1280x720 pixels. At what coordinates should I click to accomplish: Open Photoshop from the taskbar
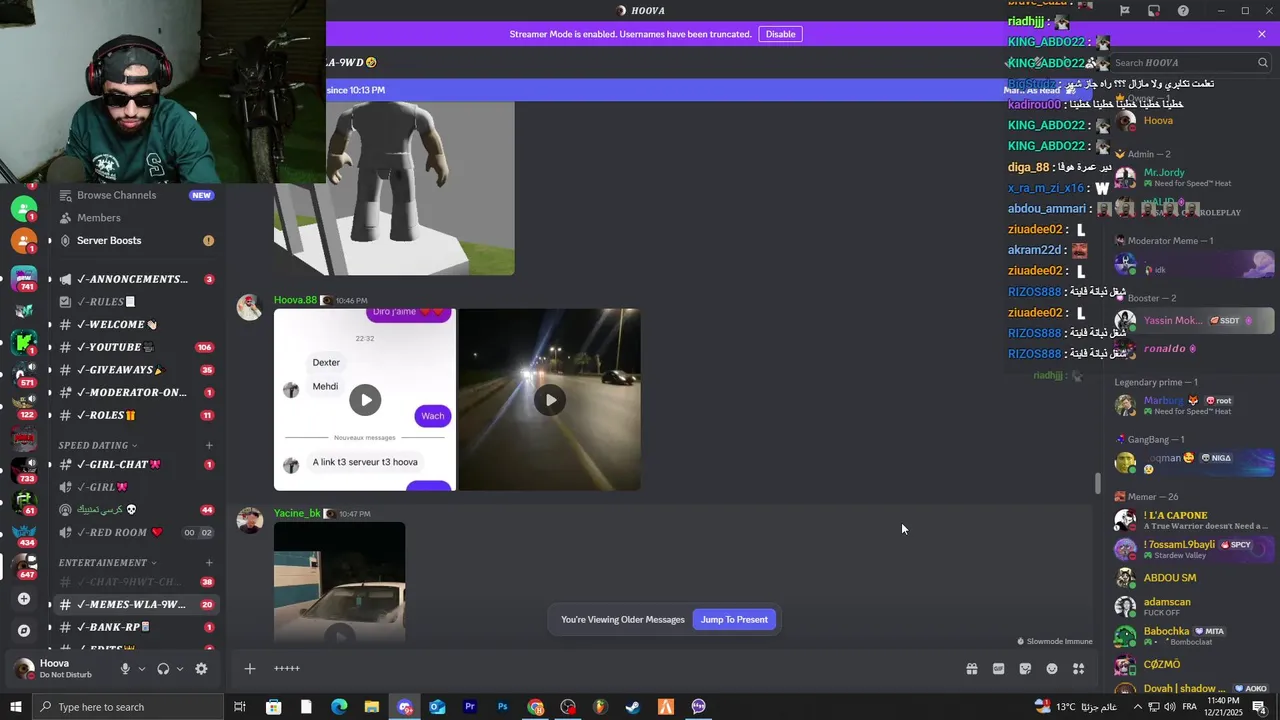tap(503, 707)
